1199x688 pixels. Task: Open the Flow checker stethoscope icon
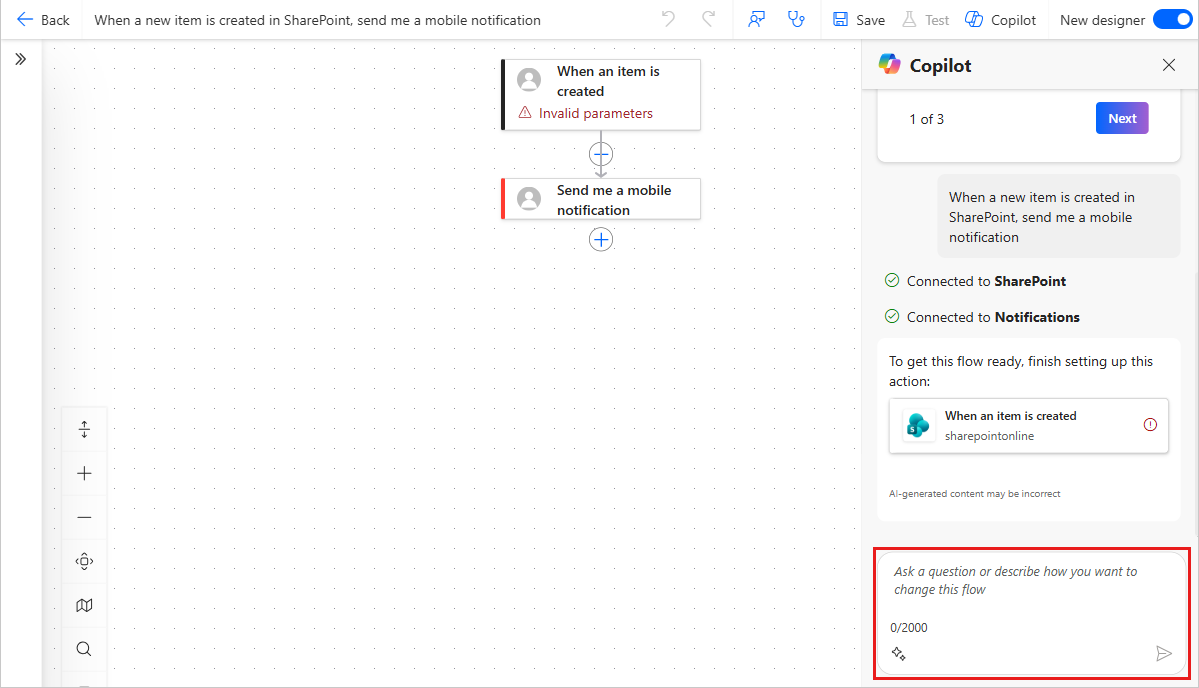point(796,20)
